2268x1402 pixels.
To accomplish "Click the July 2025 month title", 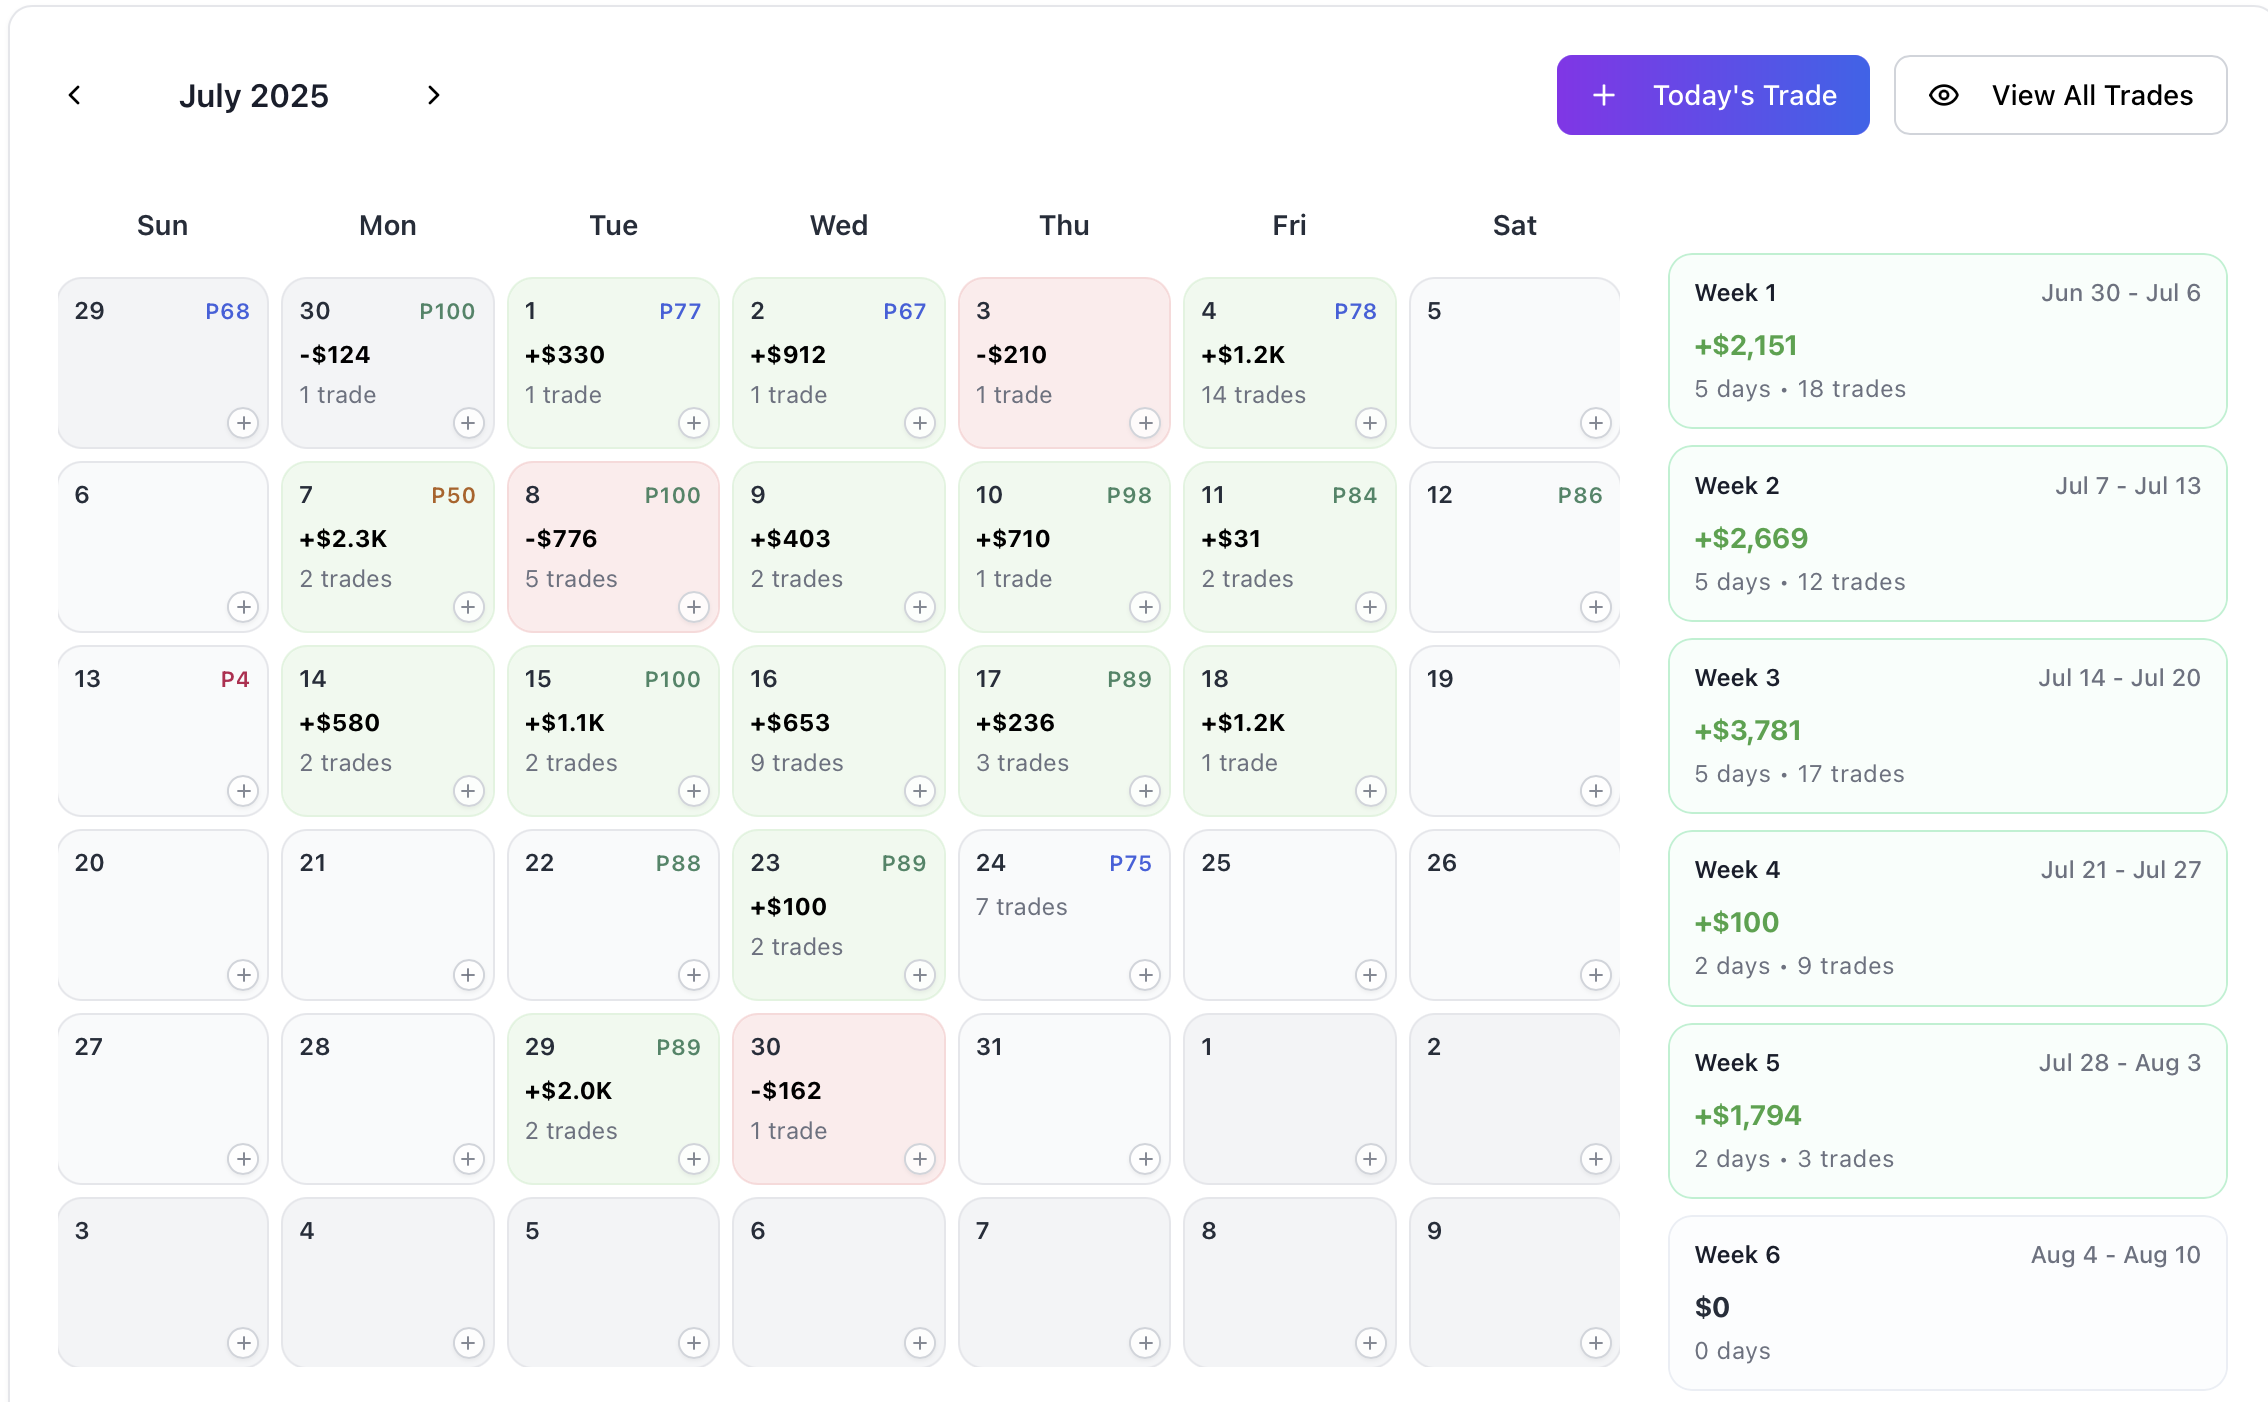I will pyautogui.click(x=254, y=94).
